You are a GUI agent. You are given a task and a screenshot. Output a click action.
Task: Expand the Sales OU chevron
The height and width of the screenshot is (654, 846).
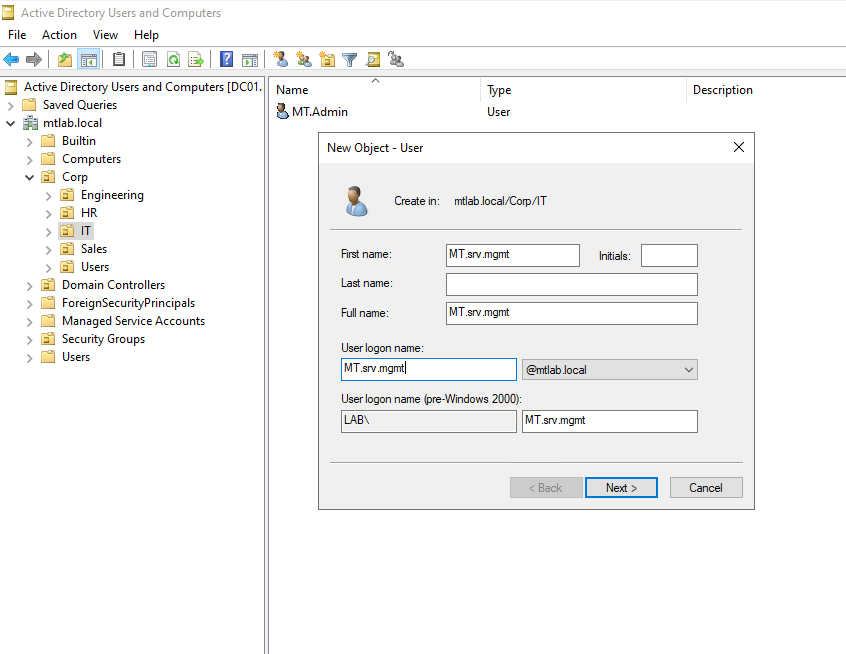(49, 249)
